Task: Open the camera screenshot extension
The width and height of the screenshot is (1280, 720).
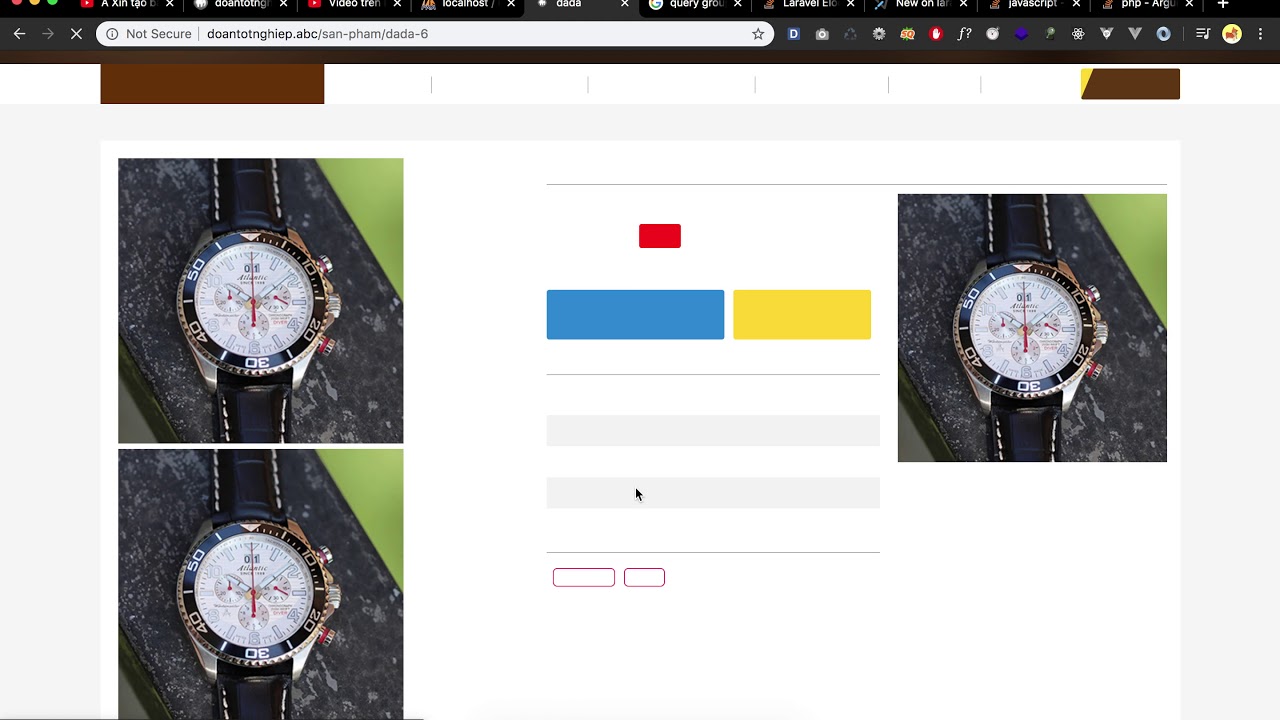Action: tap(822, 34)
